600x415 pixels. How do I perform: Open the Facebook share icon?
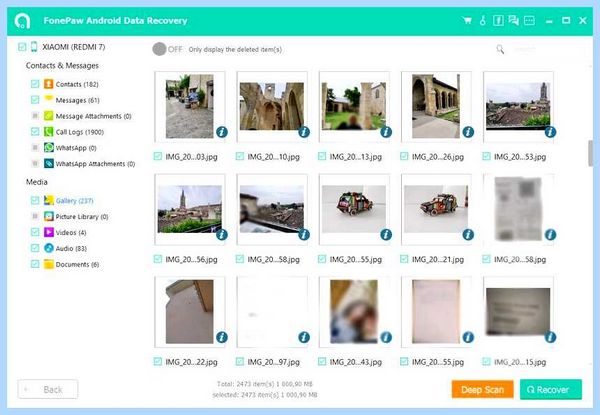click(498, 20)
